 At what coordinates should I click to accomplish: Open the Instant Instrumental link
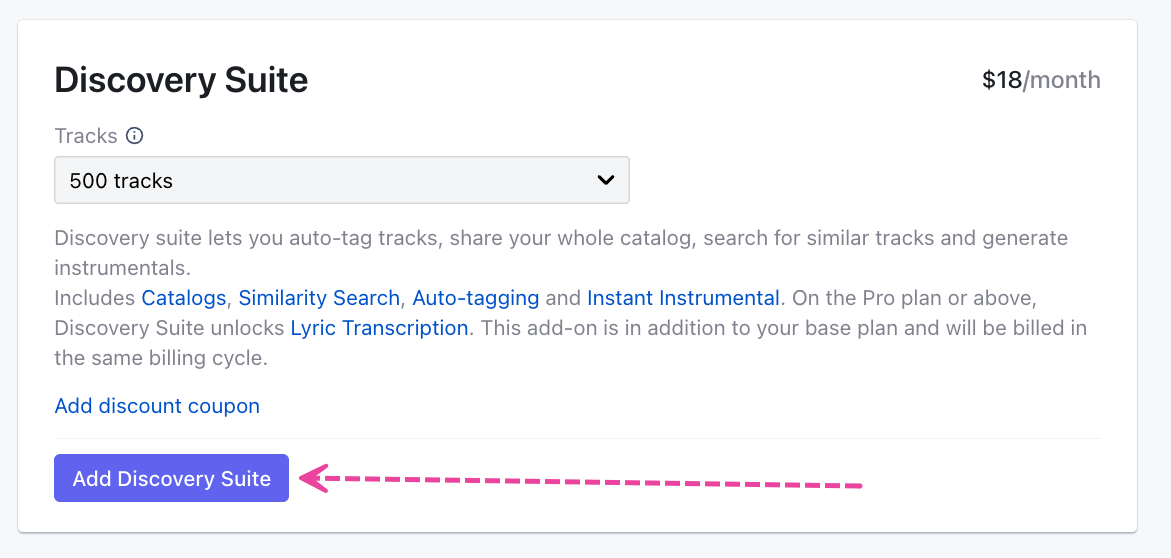coord(683,298)
